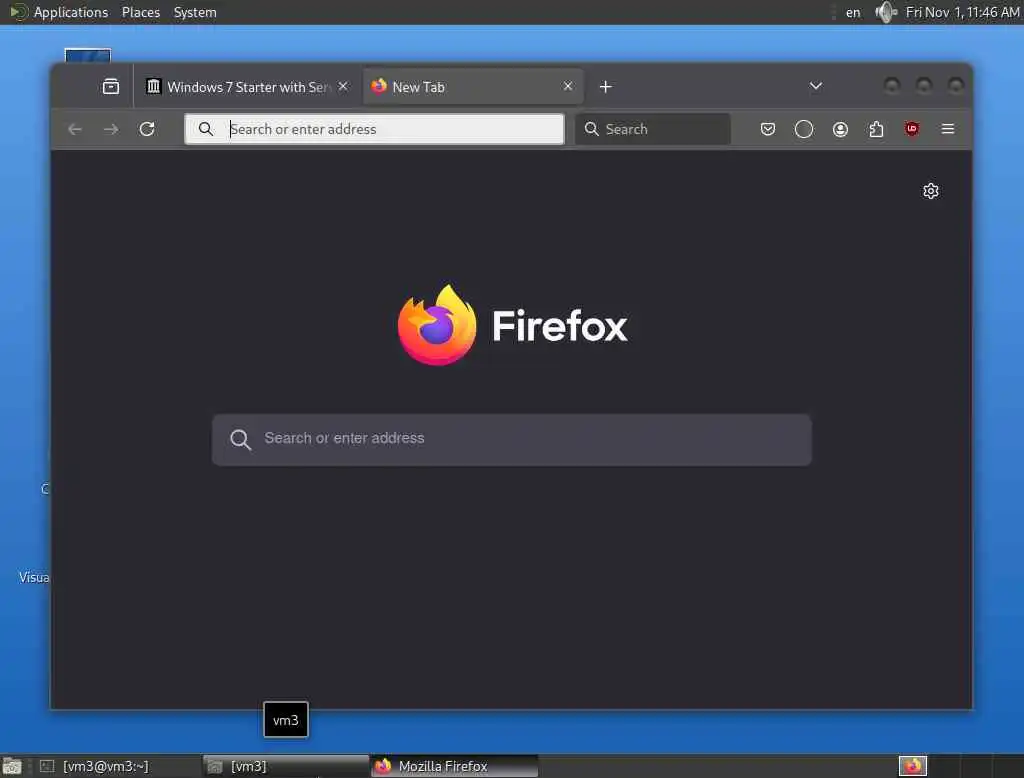The height and width of the screenshot is (778, 1024).
Task: Open the uBlock Origin extension icon
Action: click(912, 129)
